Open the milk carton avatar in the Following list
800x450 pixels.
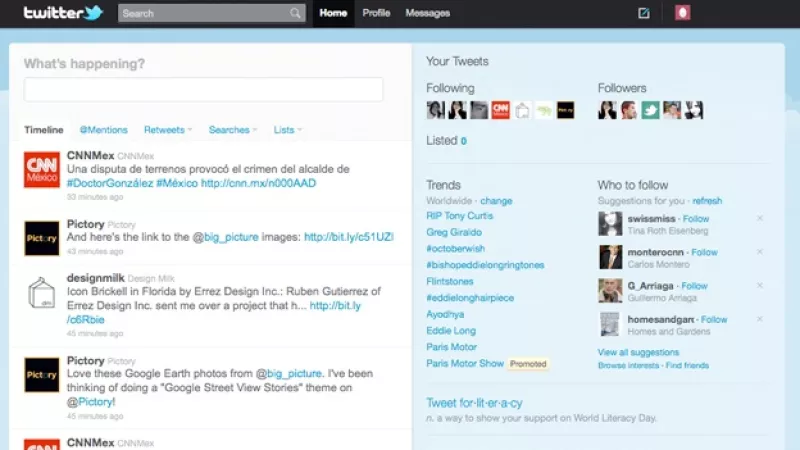pyautogui.click(x=522, y=110)
